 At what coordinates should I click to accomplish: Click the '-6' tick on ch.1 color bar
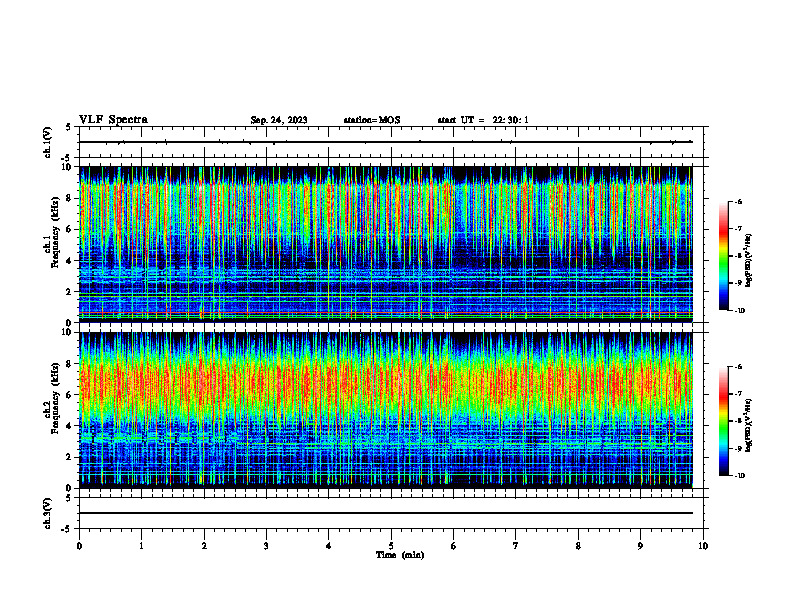tap(739, 202)
